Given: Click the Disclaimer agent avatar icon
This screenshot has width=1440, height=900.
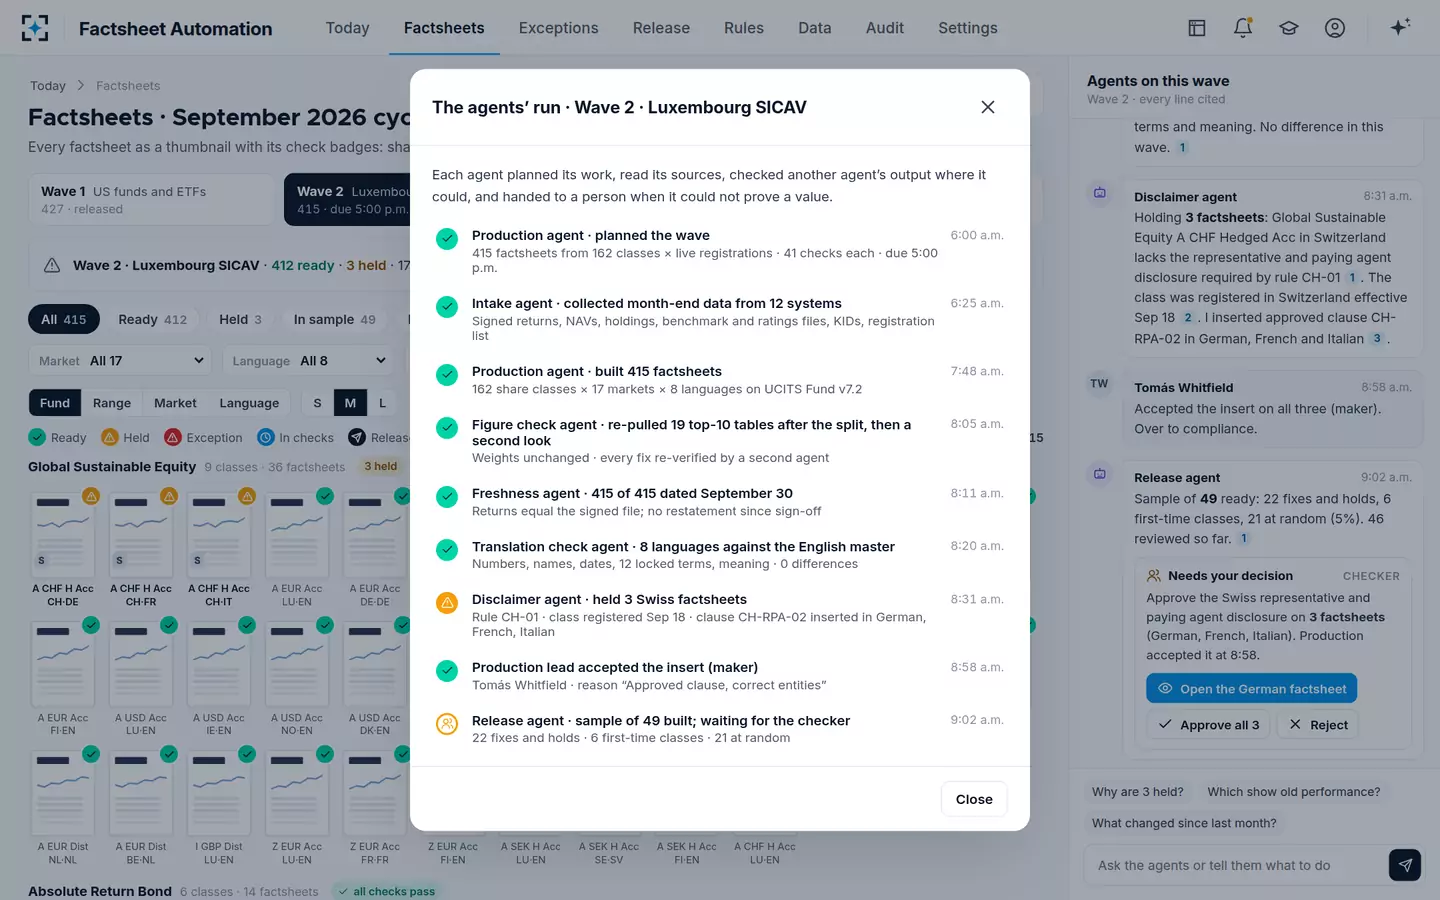Looking at the screenshot, I should [1100, 193].
